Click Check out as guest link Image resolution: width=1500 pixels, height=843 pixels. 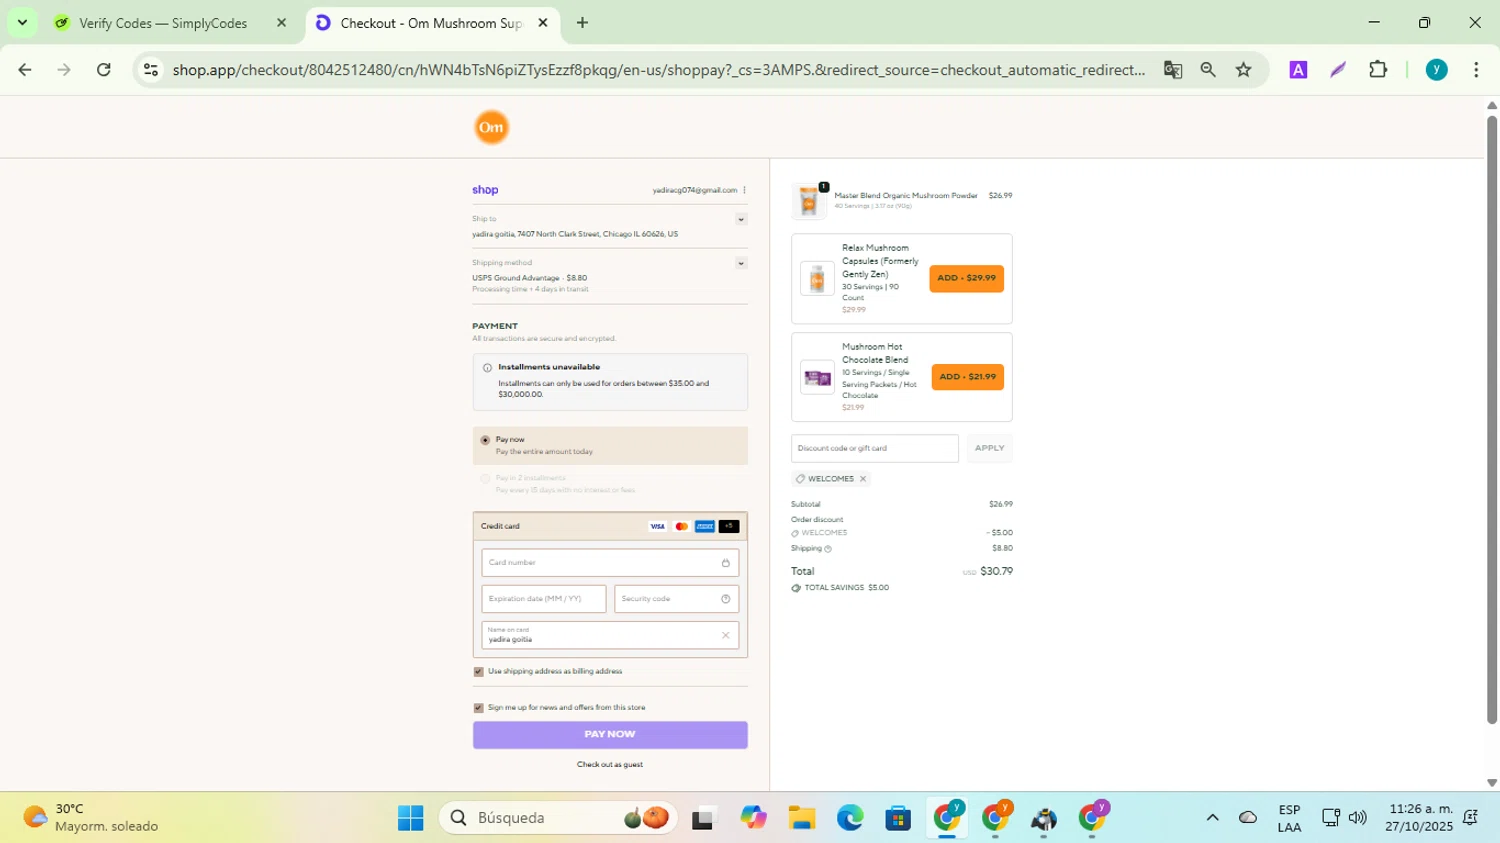[610, 764]
